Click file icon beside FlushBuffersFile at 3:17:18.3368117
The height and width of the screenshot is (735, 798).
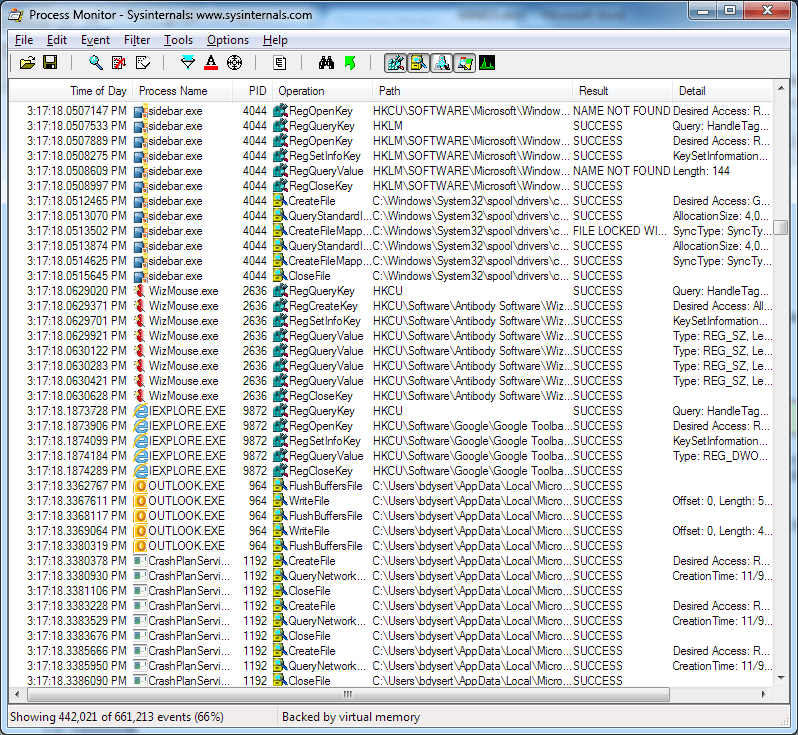point(280,516)
